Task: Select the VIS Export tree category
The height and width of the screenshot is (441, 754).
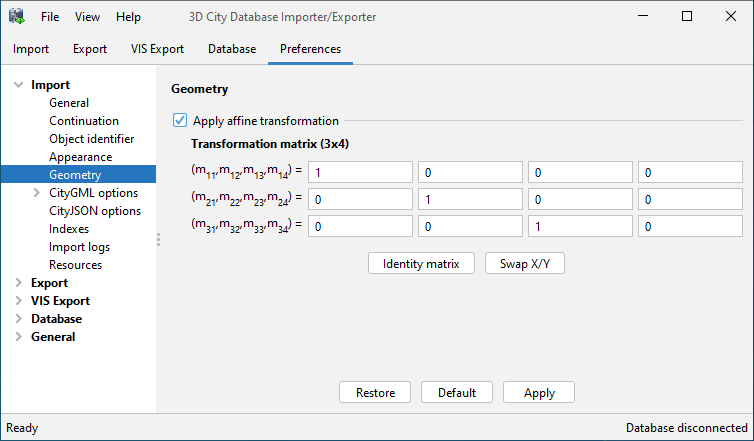Action: coord(60,301)
